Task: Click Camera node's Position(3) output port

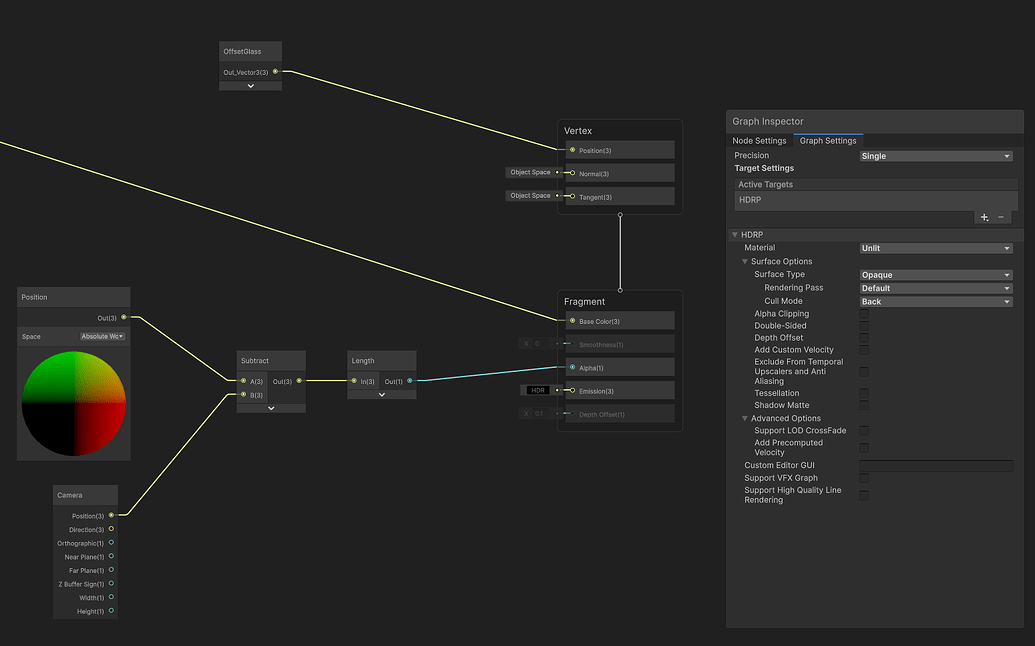Action: click(111, 516)
